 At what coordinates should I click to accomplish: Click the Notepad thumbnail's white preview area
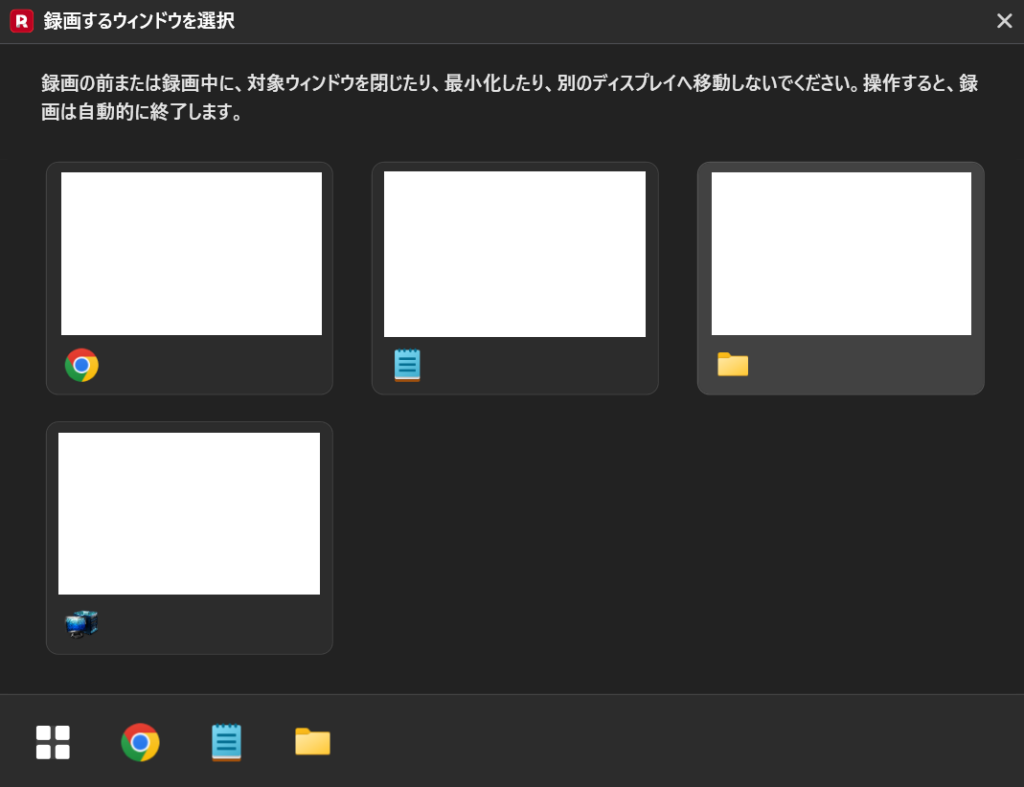tap(515, 252)
